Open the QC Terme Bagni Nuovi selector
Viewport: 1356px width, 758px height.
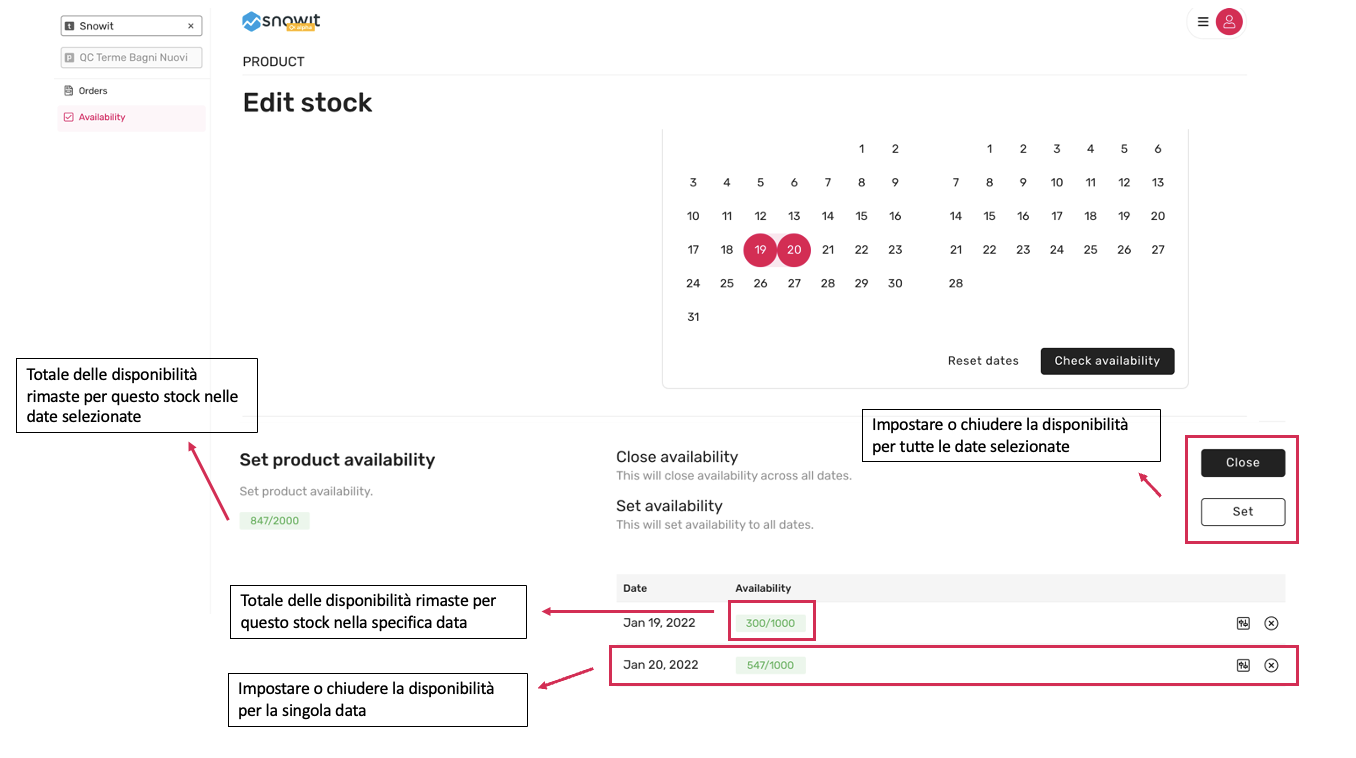coord(132,58)
